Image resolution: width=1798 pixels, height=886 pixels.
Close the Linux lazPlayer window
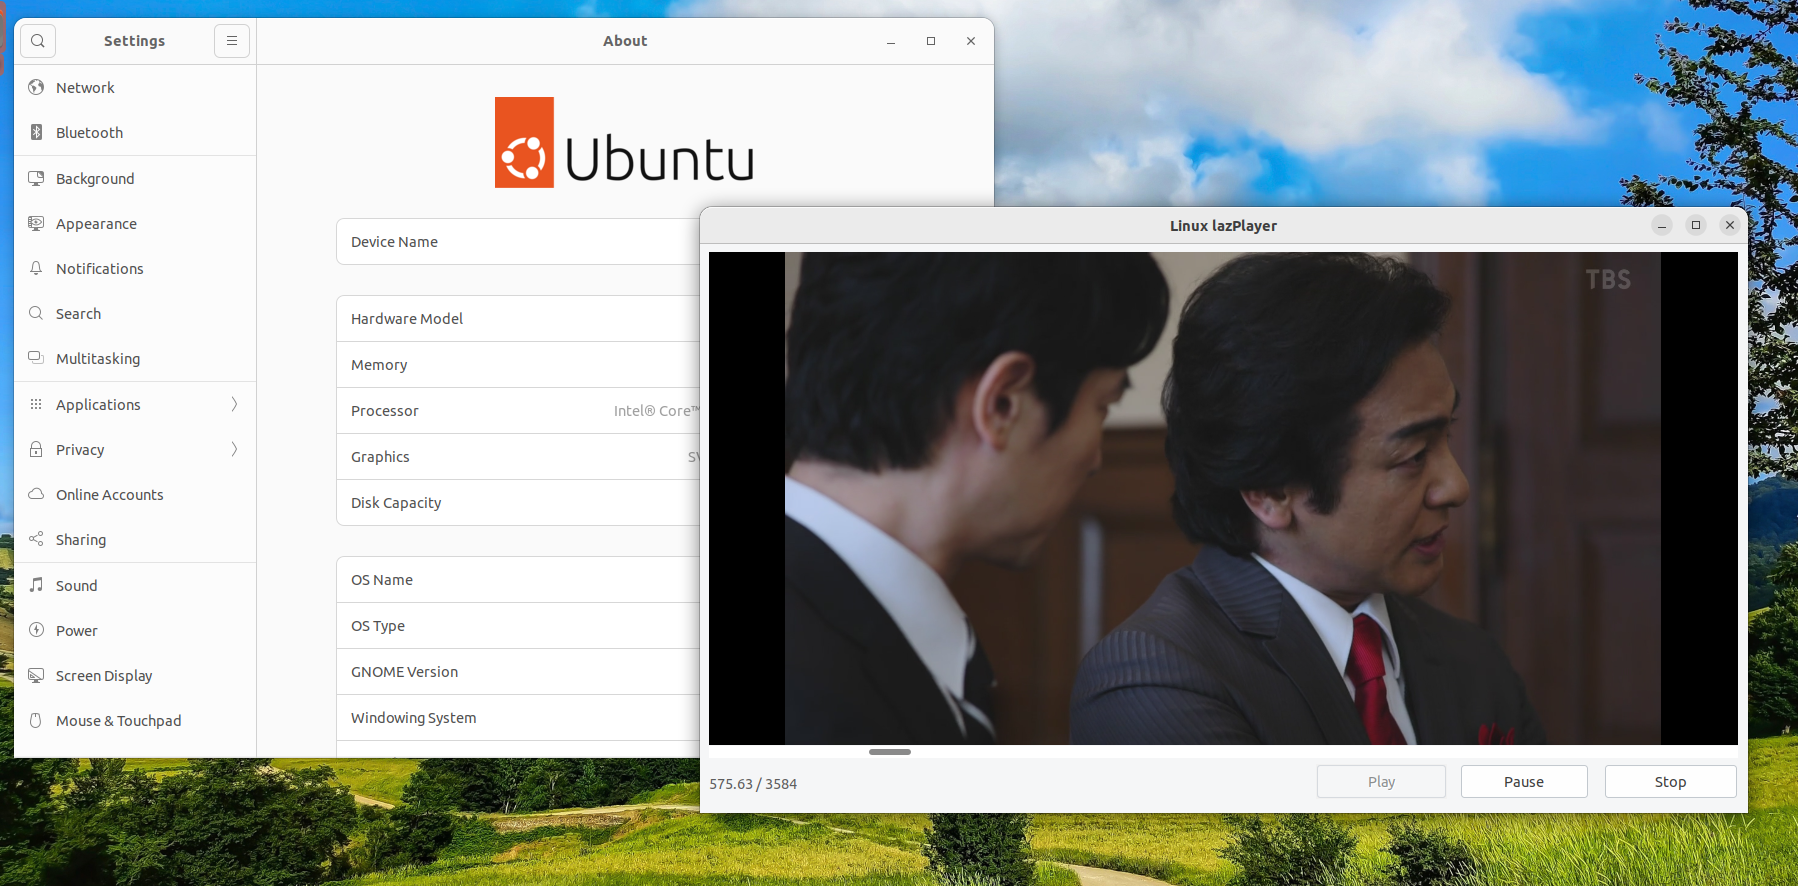tap(1730, 226)
